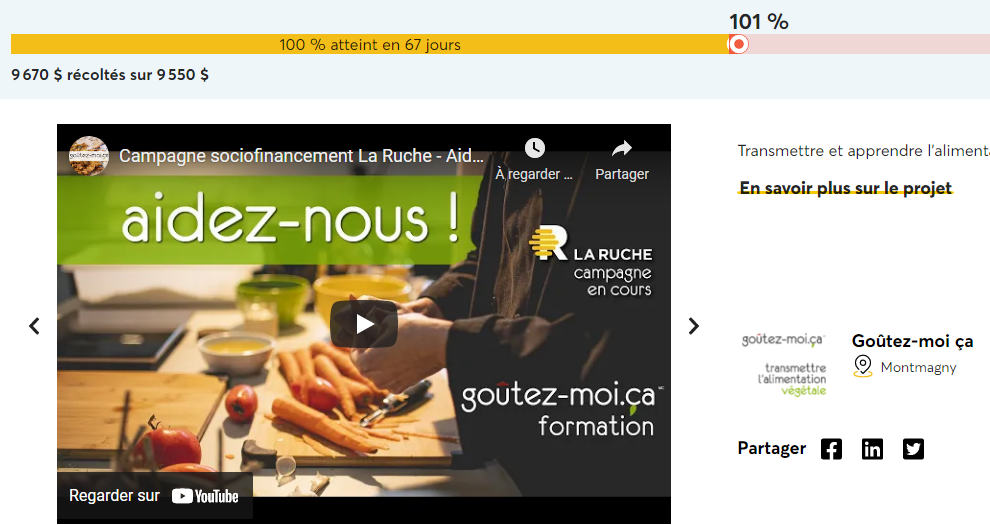This screenshot has height=525, width=990.
Task: Click the progress bar goal marker
Action: tap(738, 44)
